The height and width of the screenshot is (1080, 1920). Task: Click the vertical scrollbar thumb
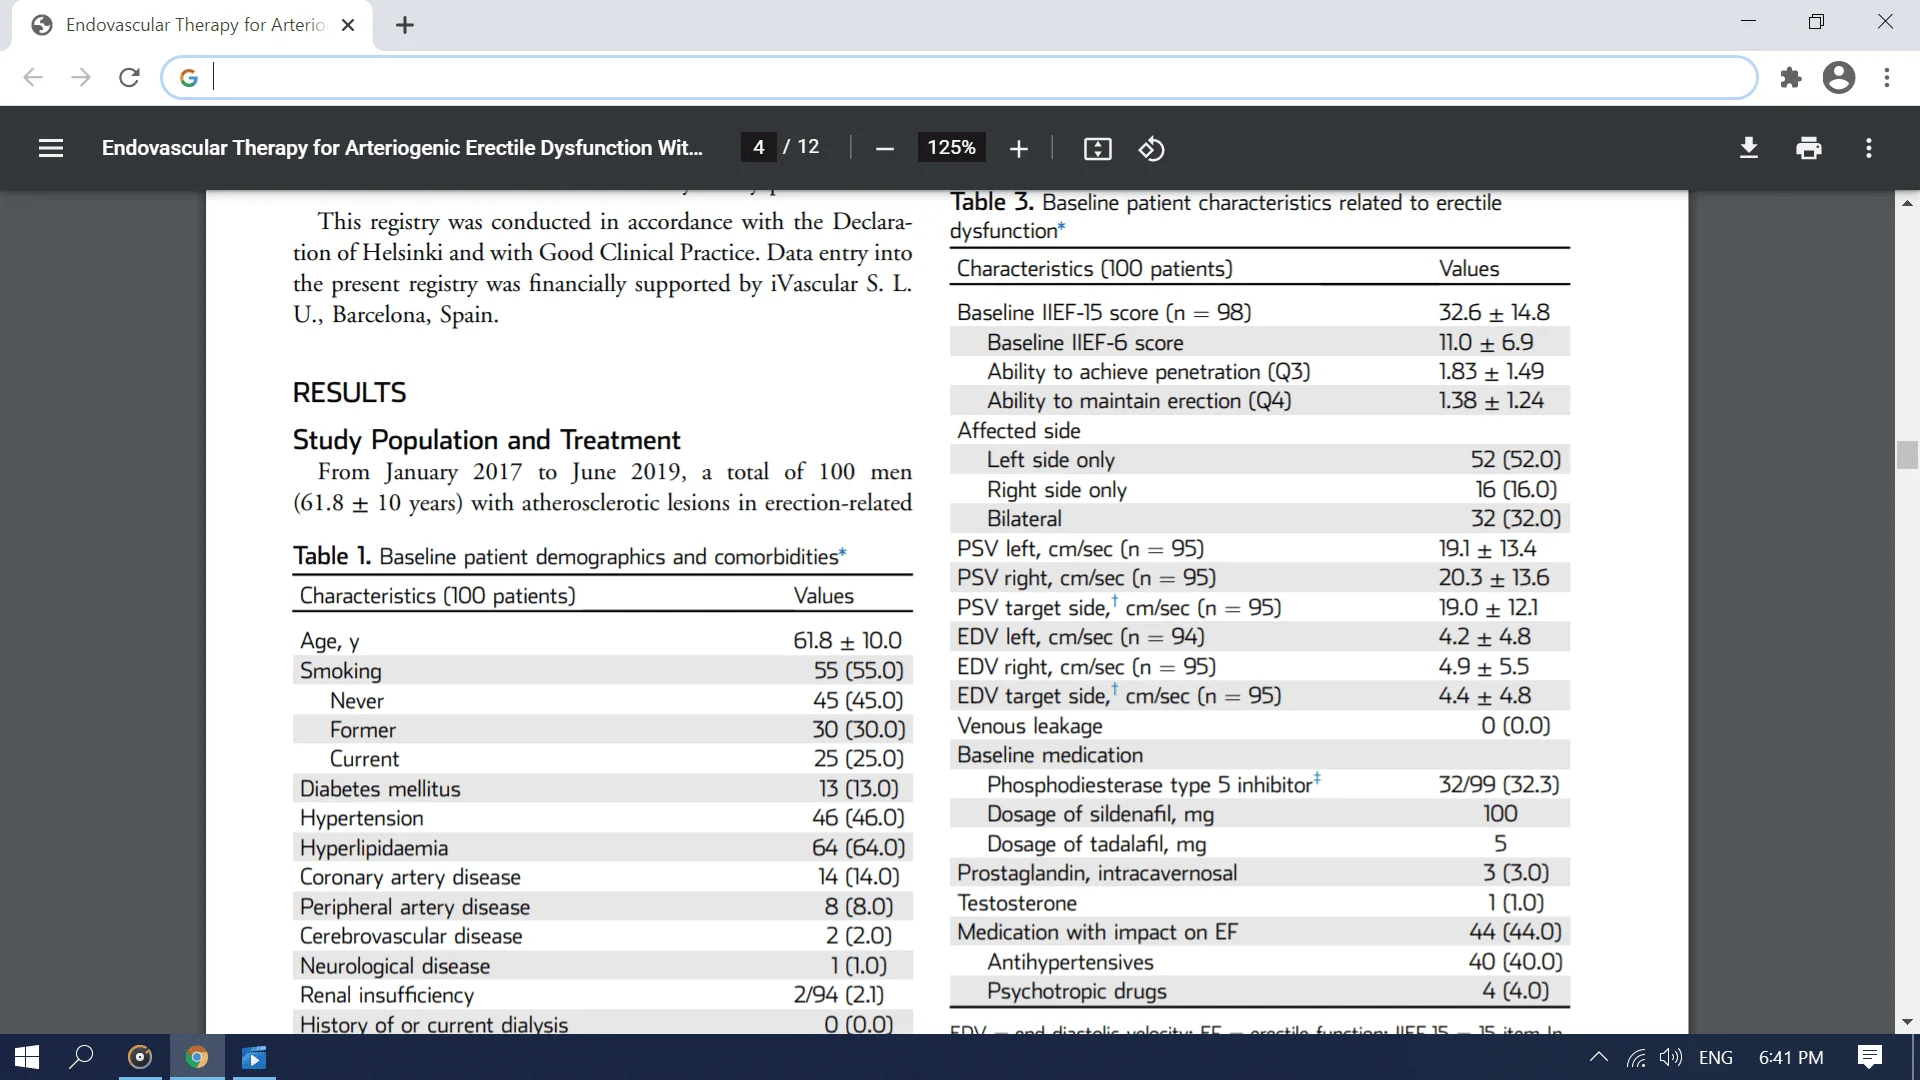pyautogui.click(x=1906, y=454)
